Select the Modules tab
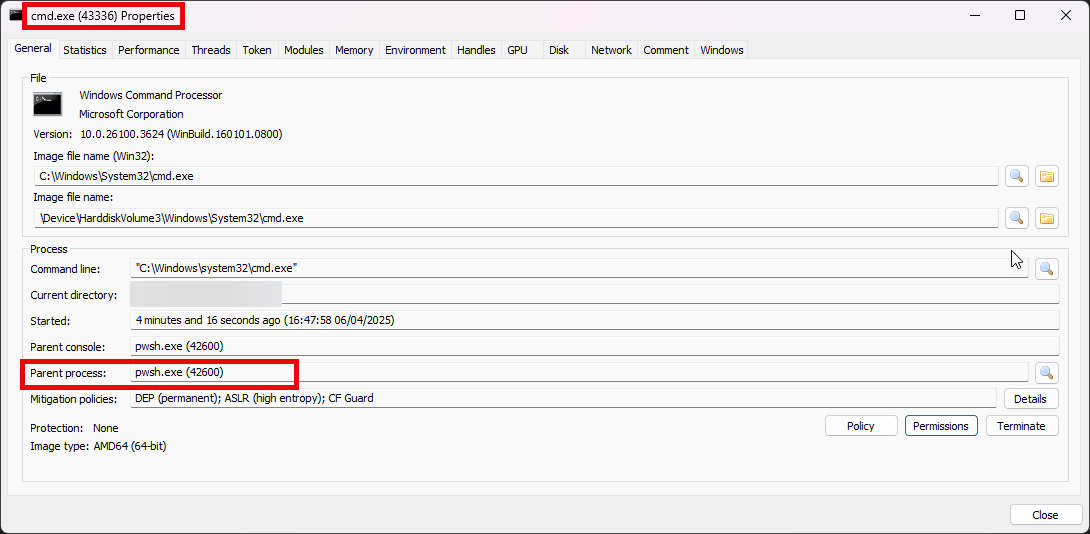This screenshot has width=1090, height=534. pyautogui.click(x=303, y=50)
